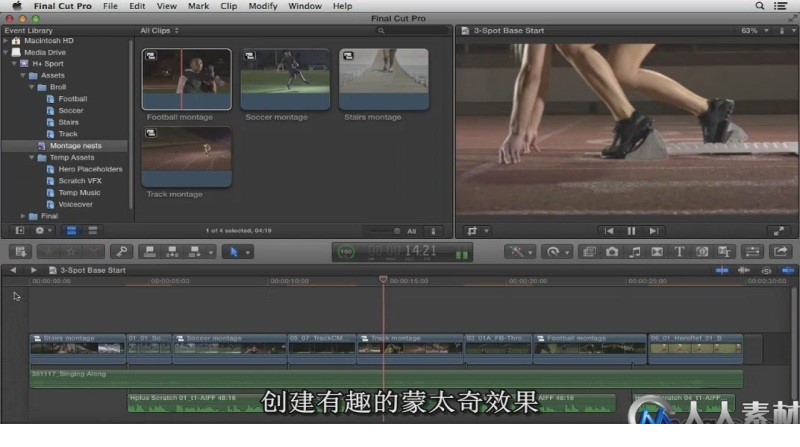Screen dimensions: 800x447
Task: Open the File menu
Action: tap(110, 6)
